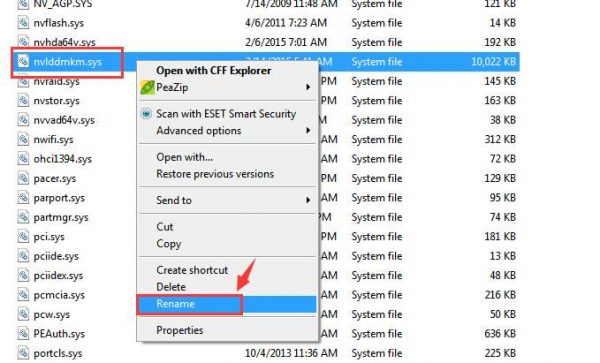The image size is (600, 363).
Task: Select the pci.sys file icon
Action: point(23,236)
